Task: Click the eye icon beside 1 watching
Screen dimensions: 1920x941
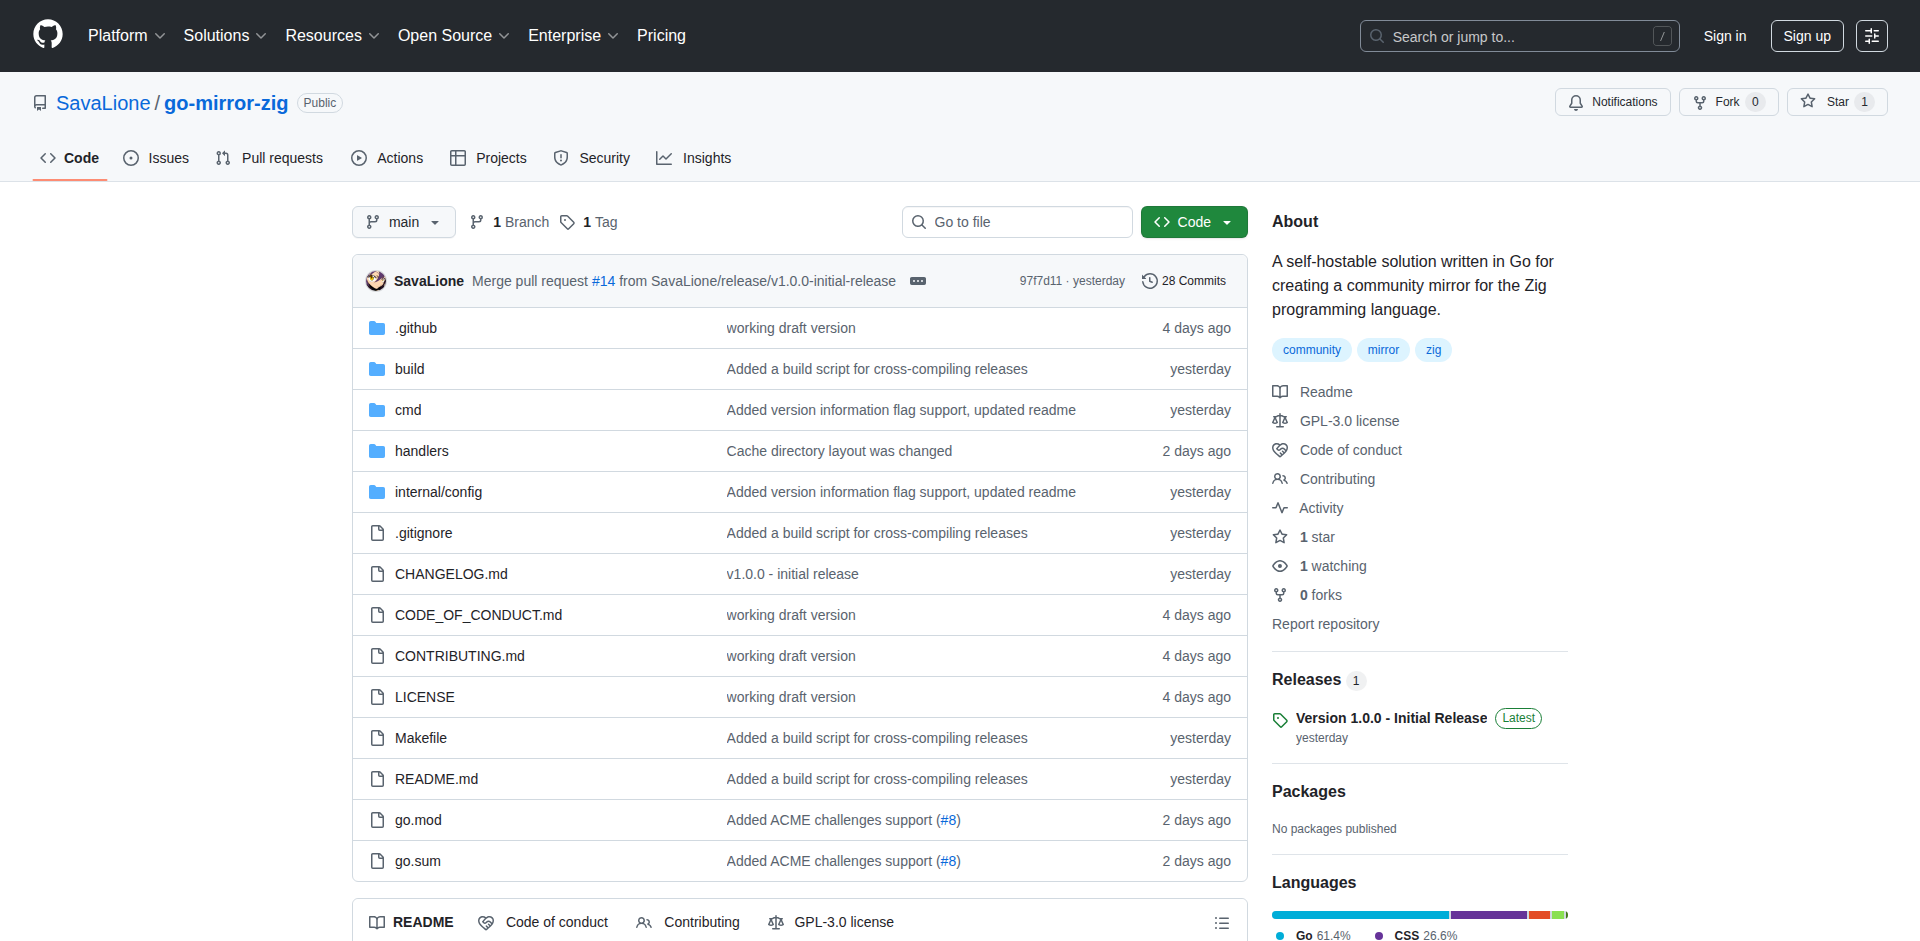Action: click(1280, 566)
